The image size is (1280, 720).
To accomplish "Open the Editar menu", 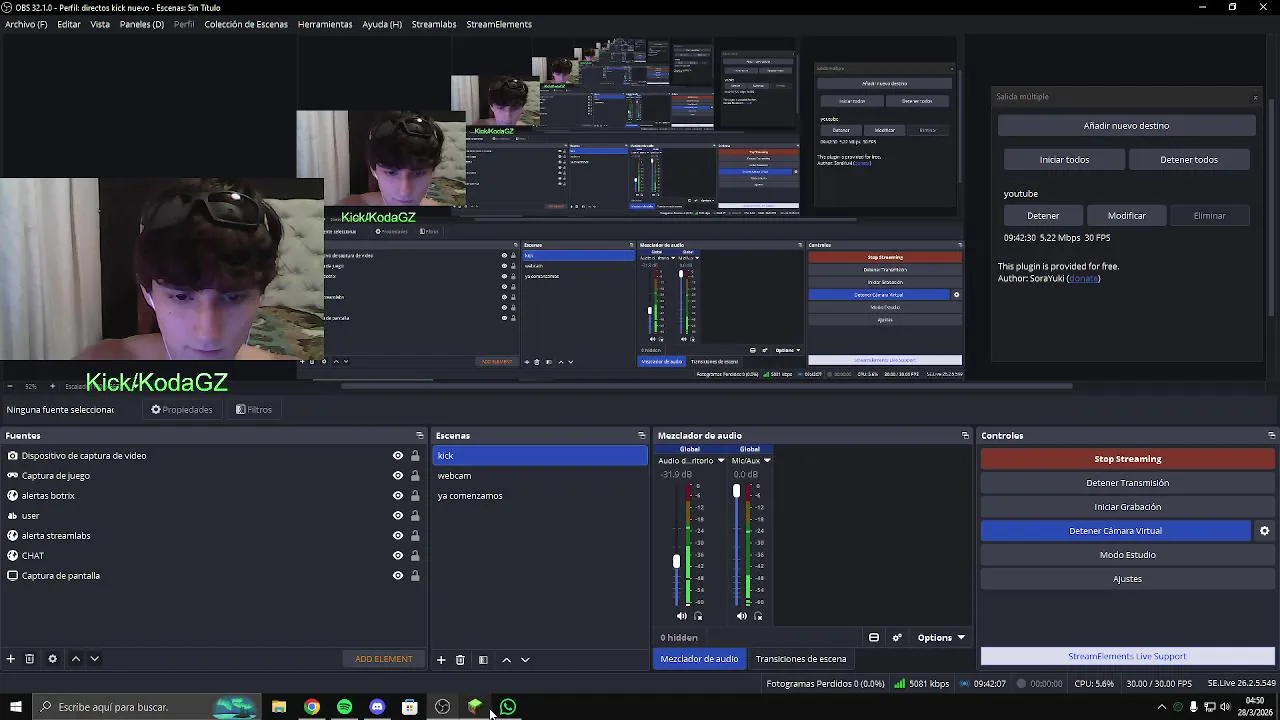I will coord(69,24).
